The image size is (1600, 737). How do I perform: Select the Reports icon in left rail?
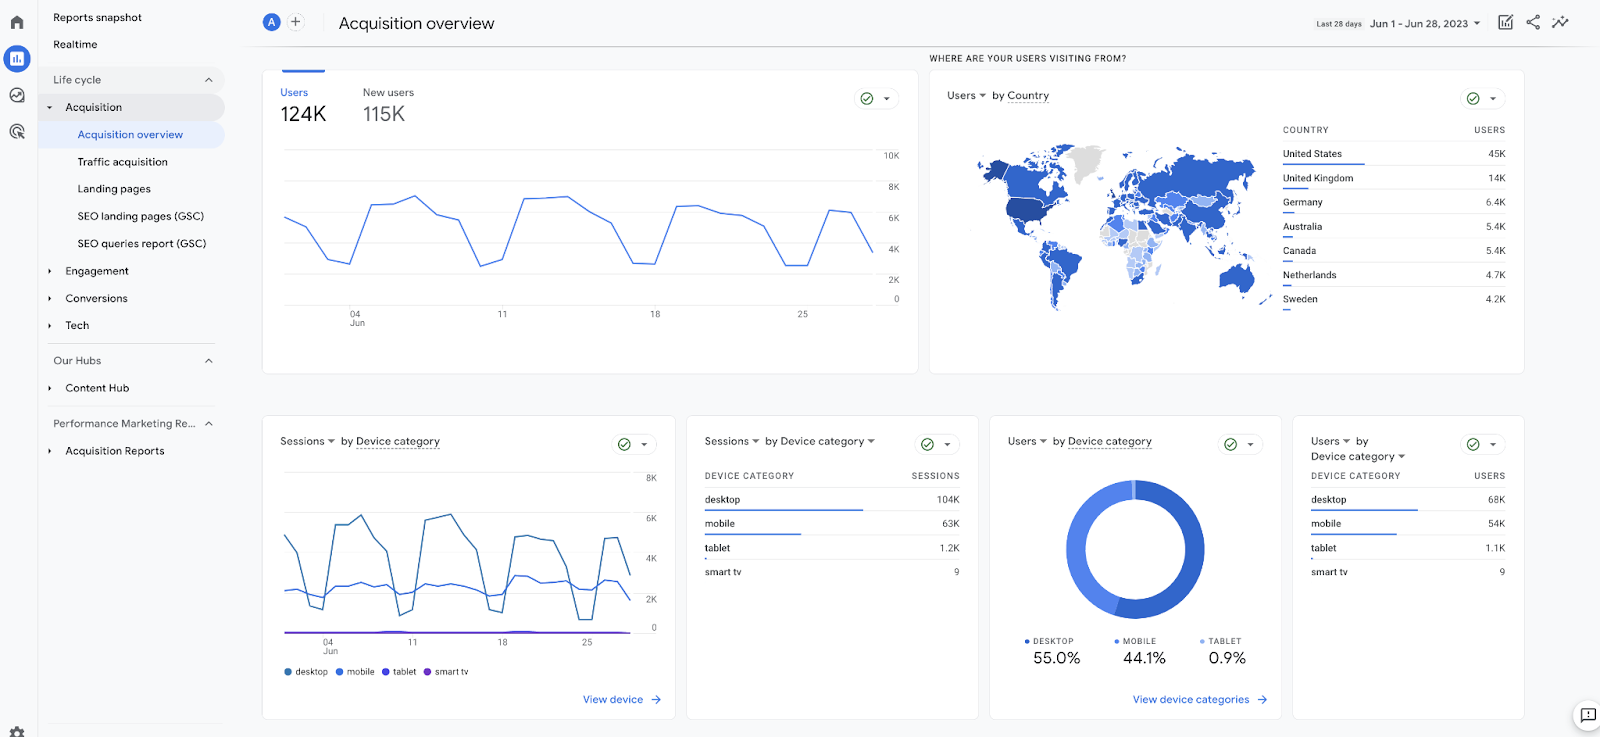tap(17, 59)
